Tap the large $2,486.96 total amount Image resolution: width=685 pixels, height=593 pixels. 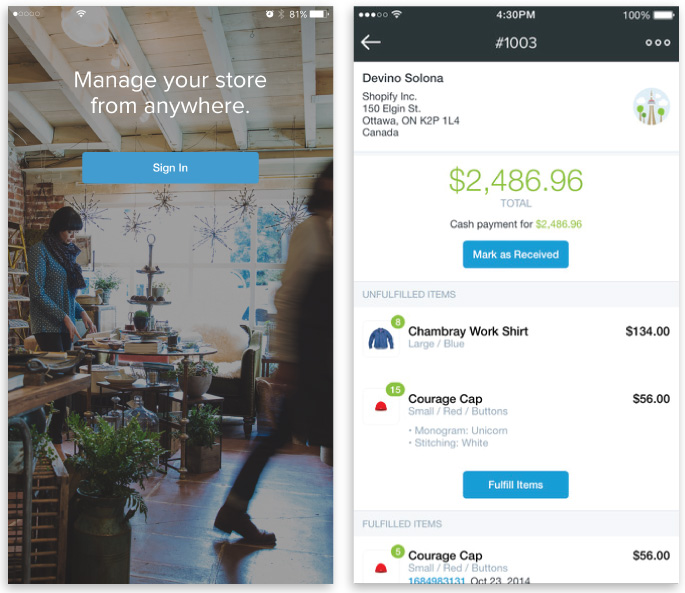coord(515,180)
